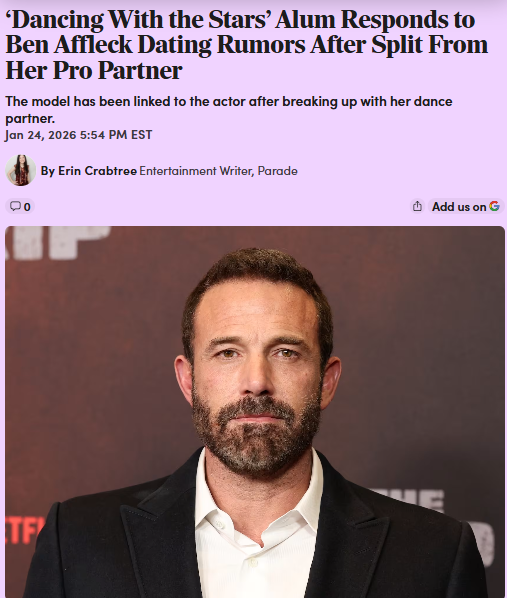Click the white backdrop lettering at the photo's top
This screenshot has height=598, width=507.
[x=57, y=241]
